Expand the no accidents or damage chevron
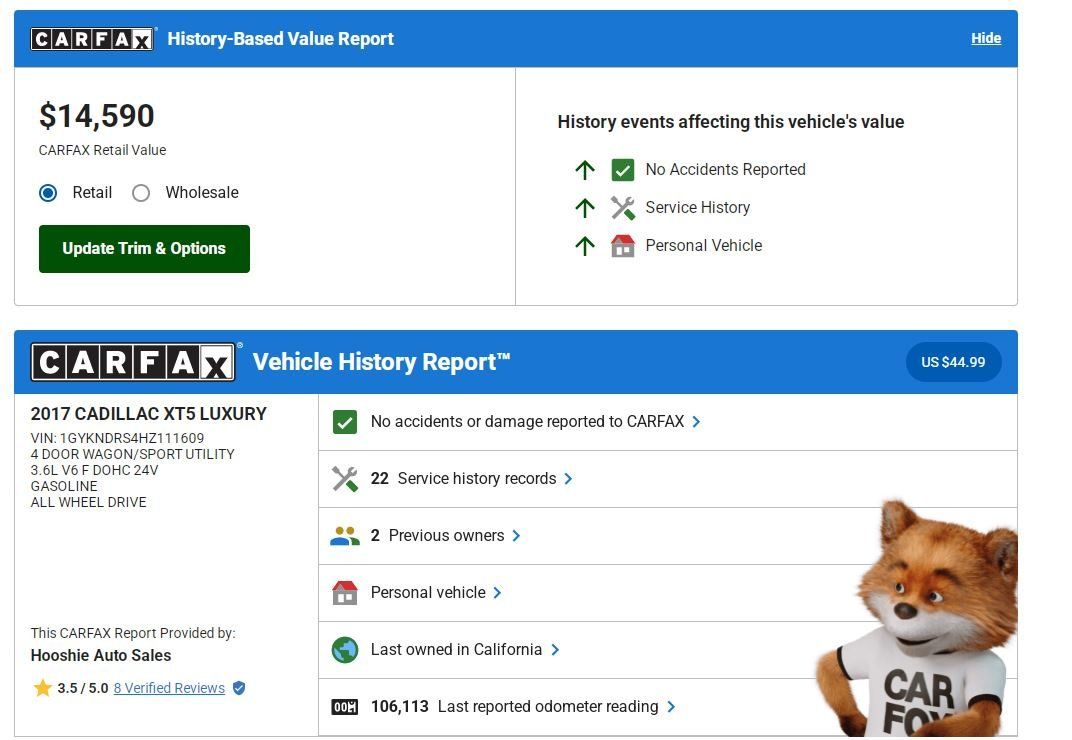The width and height of the screenshot is (1072, 740). tap(696, 422)
